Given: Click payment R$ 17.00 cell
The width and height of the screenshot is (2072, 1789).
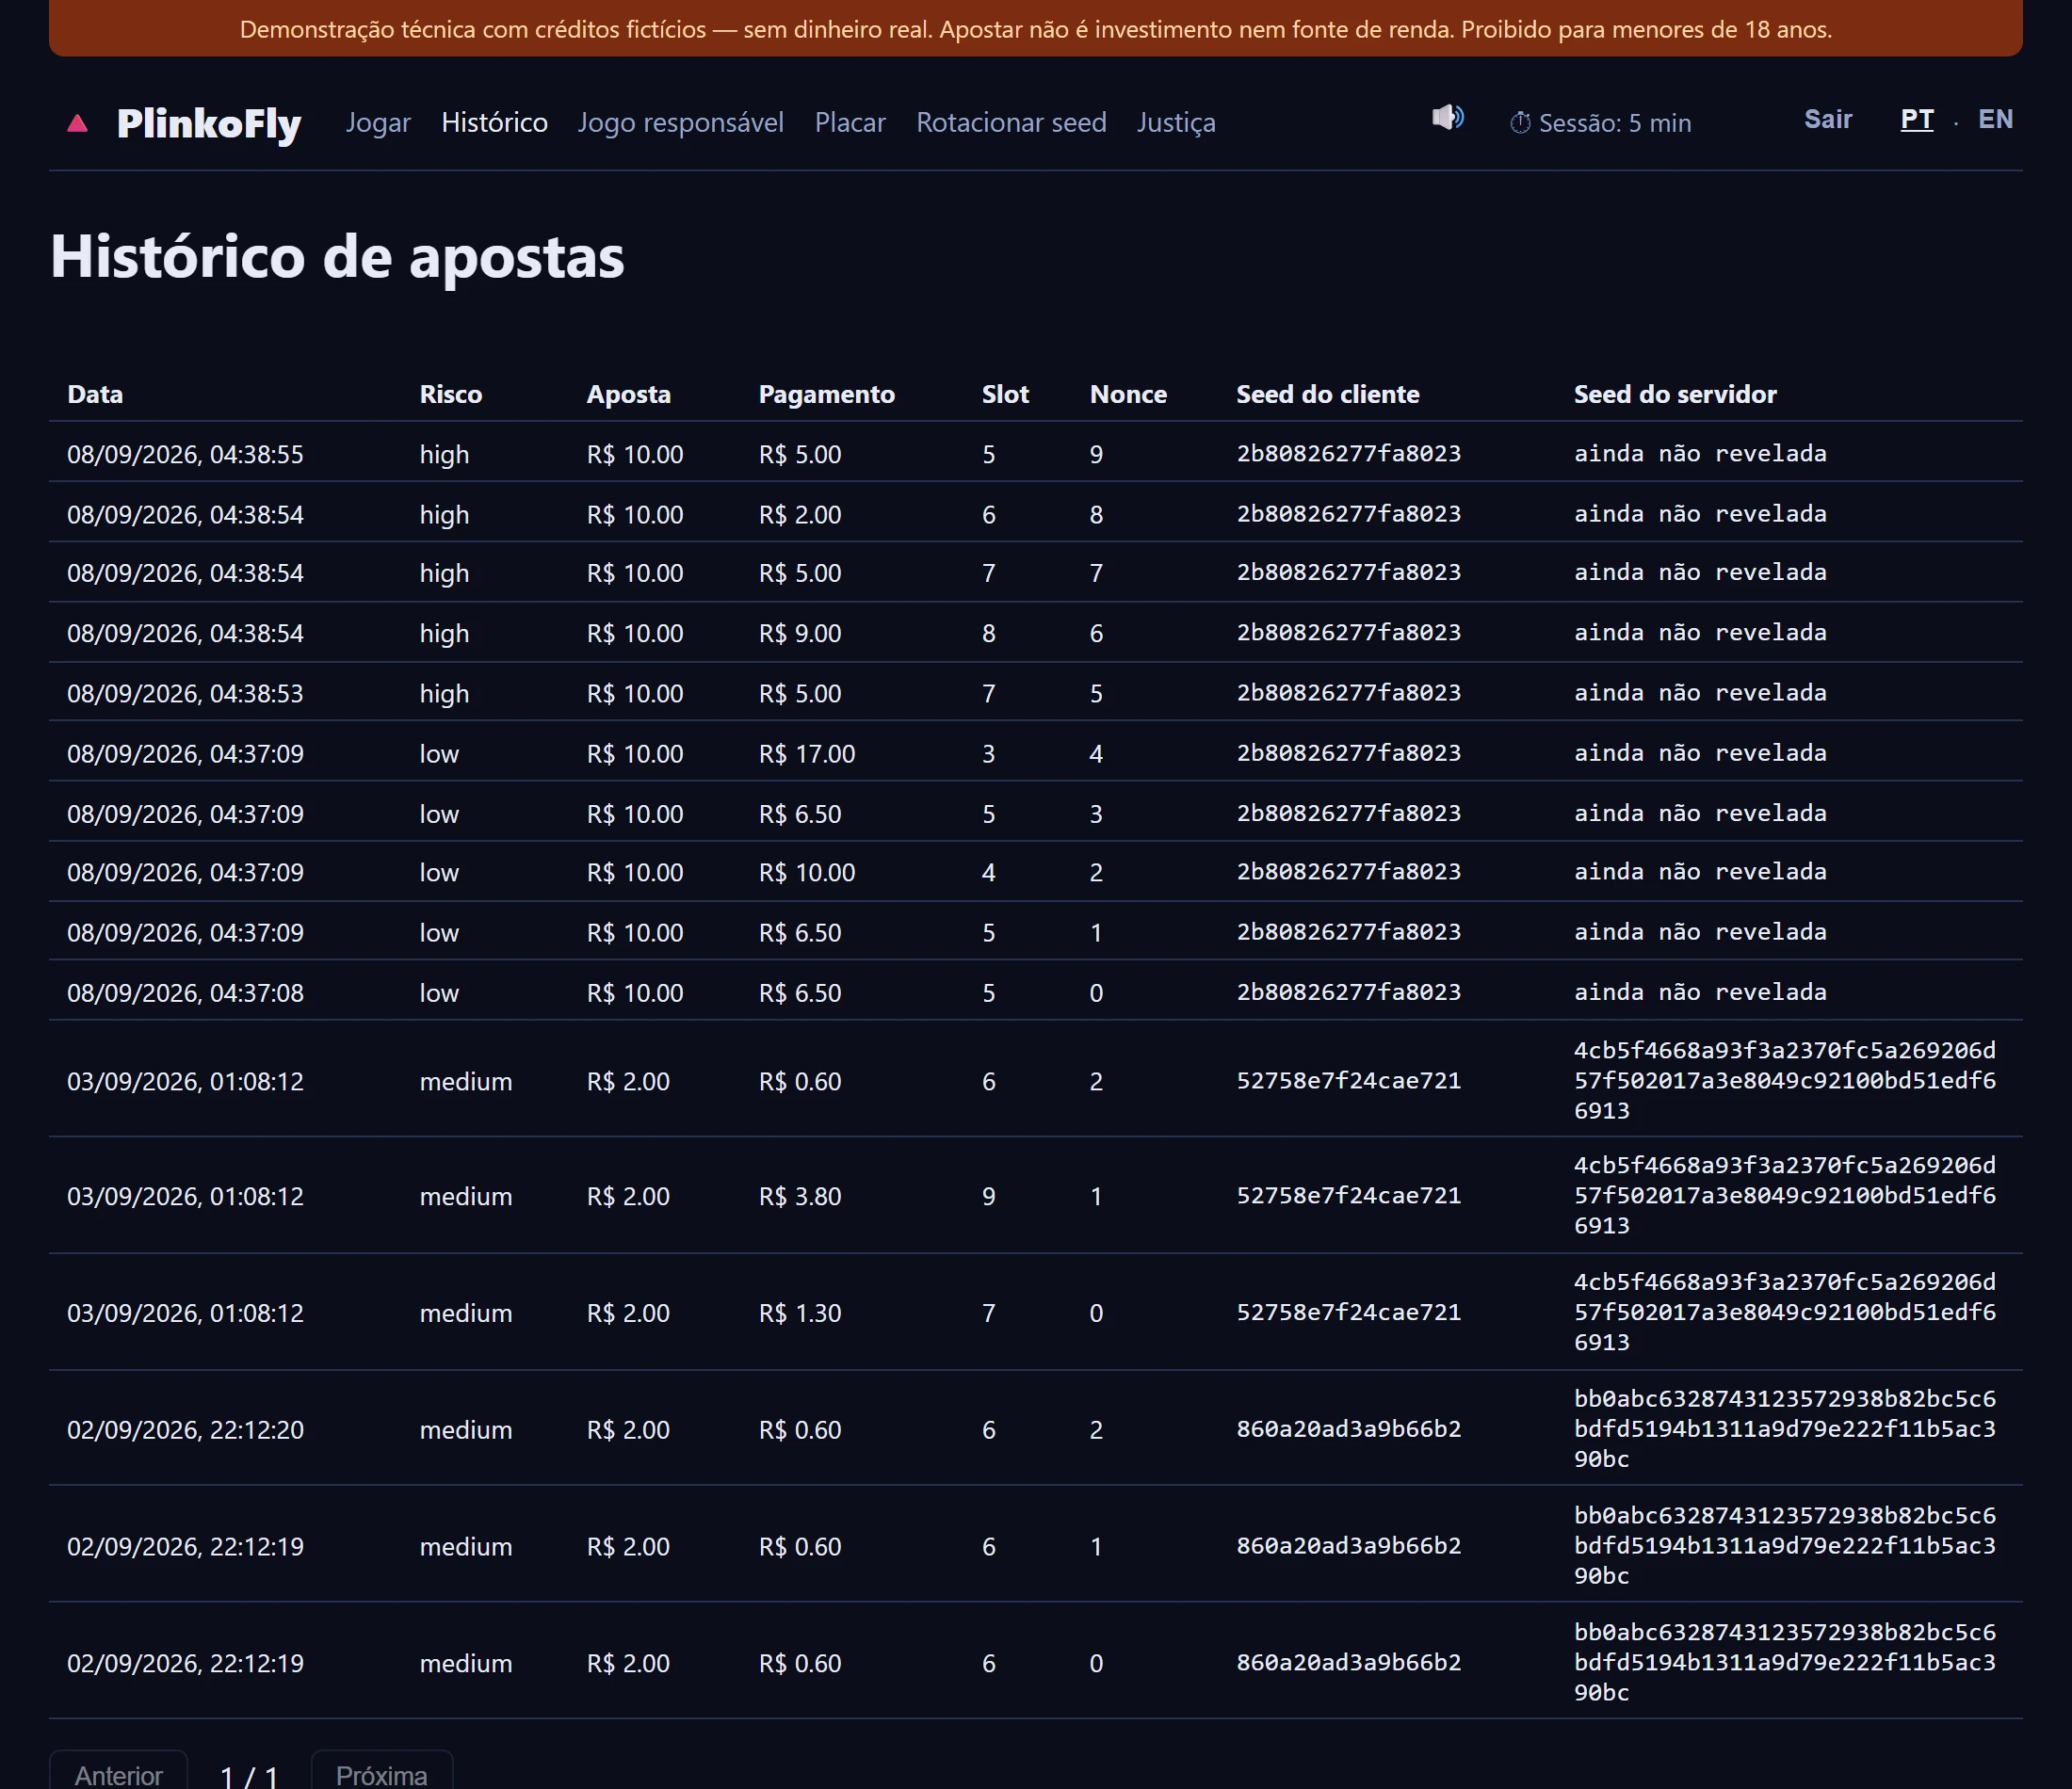Looking at the screenshot, I should click(x=807, y=753).
